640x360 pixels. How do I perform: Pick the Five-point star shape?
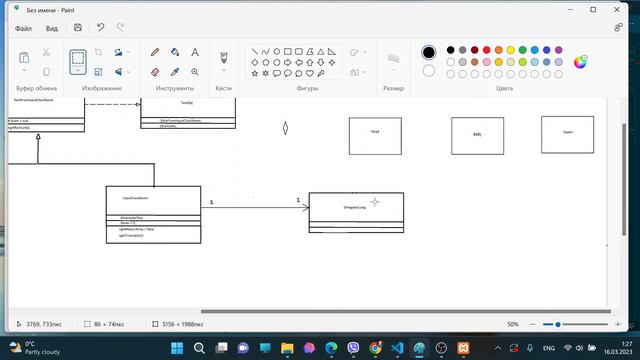[x=255, y=73]
